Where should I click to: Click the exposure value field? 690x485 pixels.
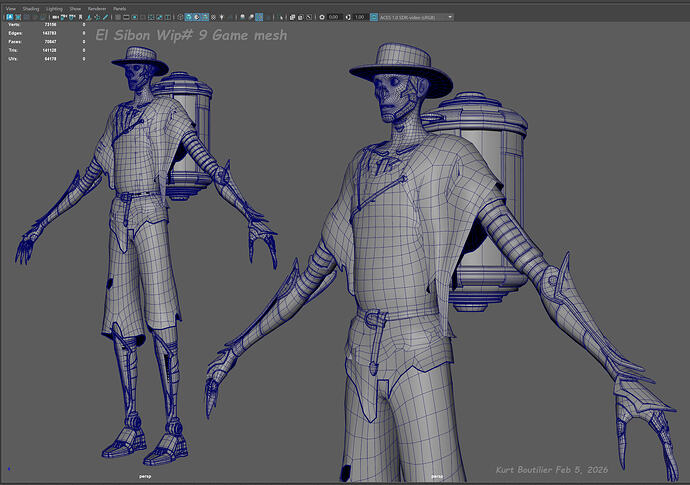coord(333,17)
